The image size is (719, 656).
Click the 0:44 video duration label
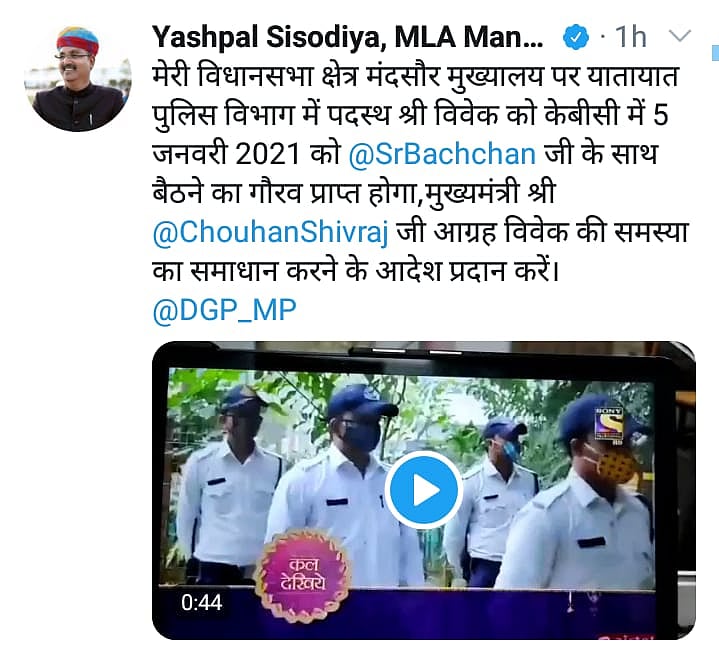[201, 602]
